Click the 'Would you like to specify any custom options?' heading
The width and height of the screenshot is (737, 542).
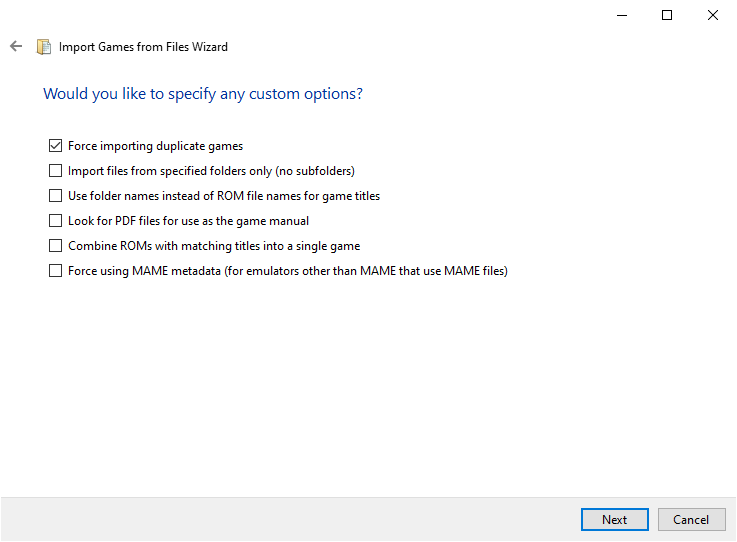tap(203, 94)
